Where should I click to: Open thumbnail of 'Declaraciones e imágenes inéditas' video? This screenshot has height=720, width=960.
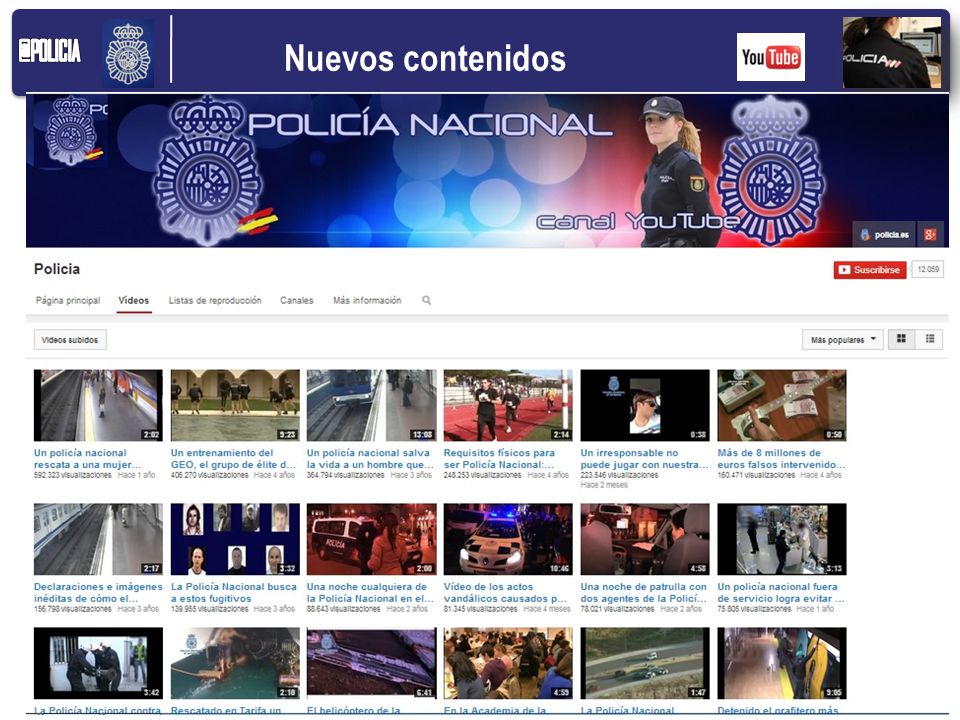(x=98, y=539)
